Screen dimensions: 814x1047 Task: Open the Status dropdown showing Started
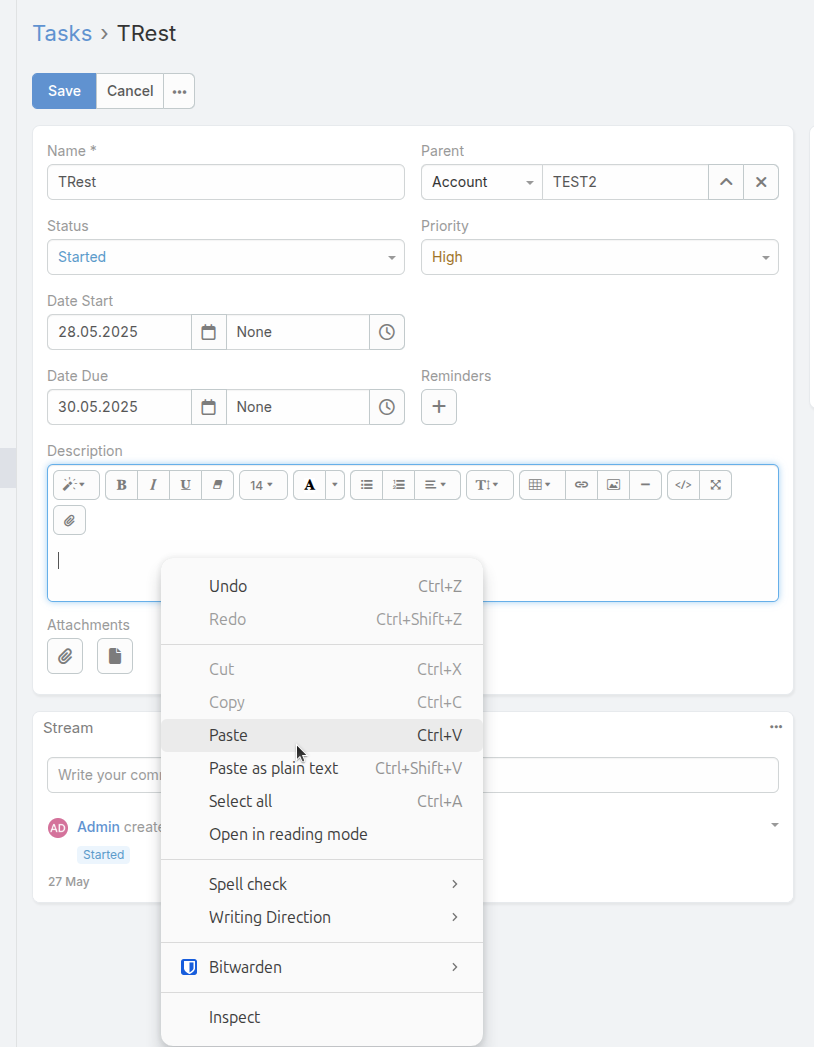click(225, 257)
